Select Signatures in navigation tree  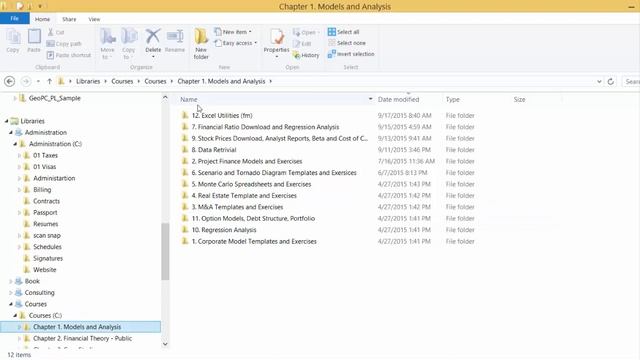pos(48,258)
